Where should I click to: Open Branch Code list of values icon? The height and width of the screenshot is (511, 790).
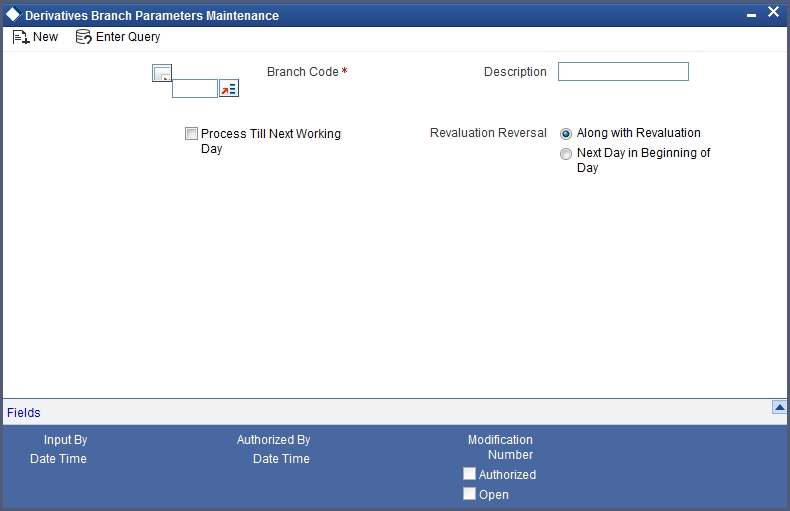pyautogui.click(x=229, y=89)
